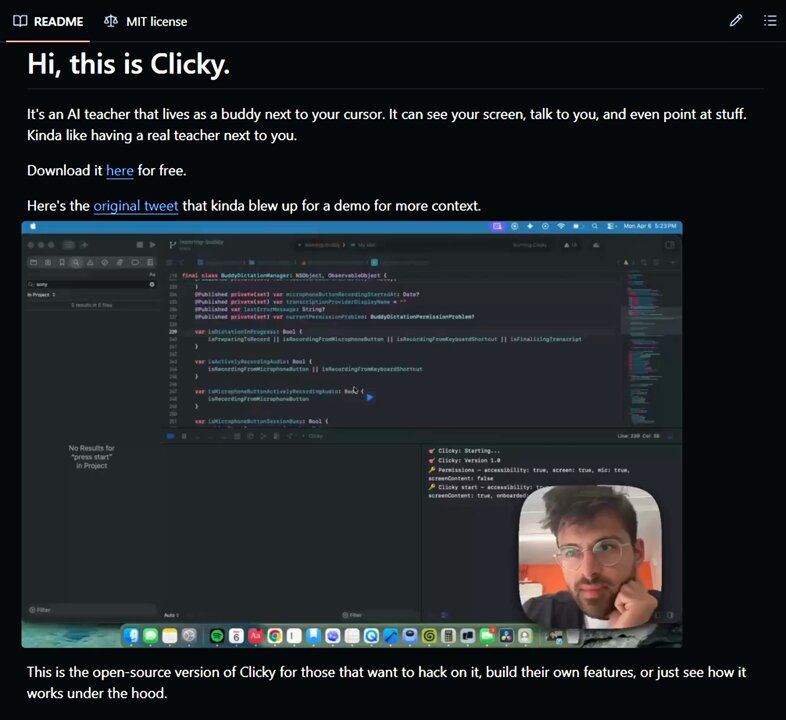Viewport: 786px width, 720px height.
Task: Open Dictionary from the Dock
Action: coord(256,636)
